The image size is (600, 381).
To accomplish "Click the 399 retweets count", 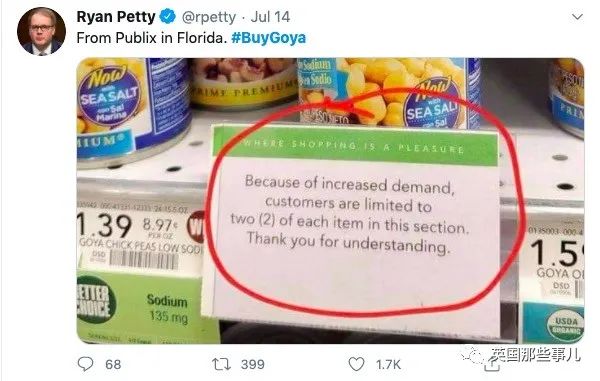I will coord(253,364).
